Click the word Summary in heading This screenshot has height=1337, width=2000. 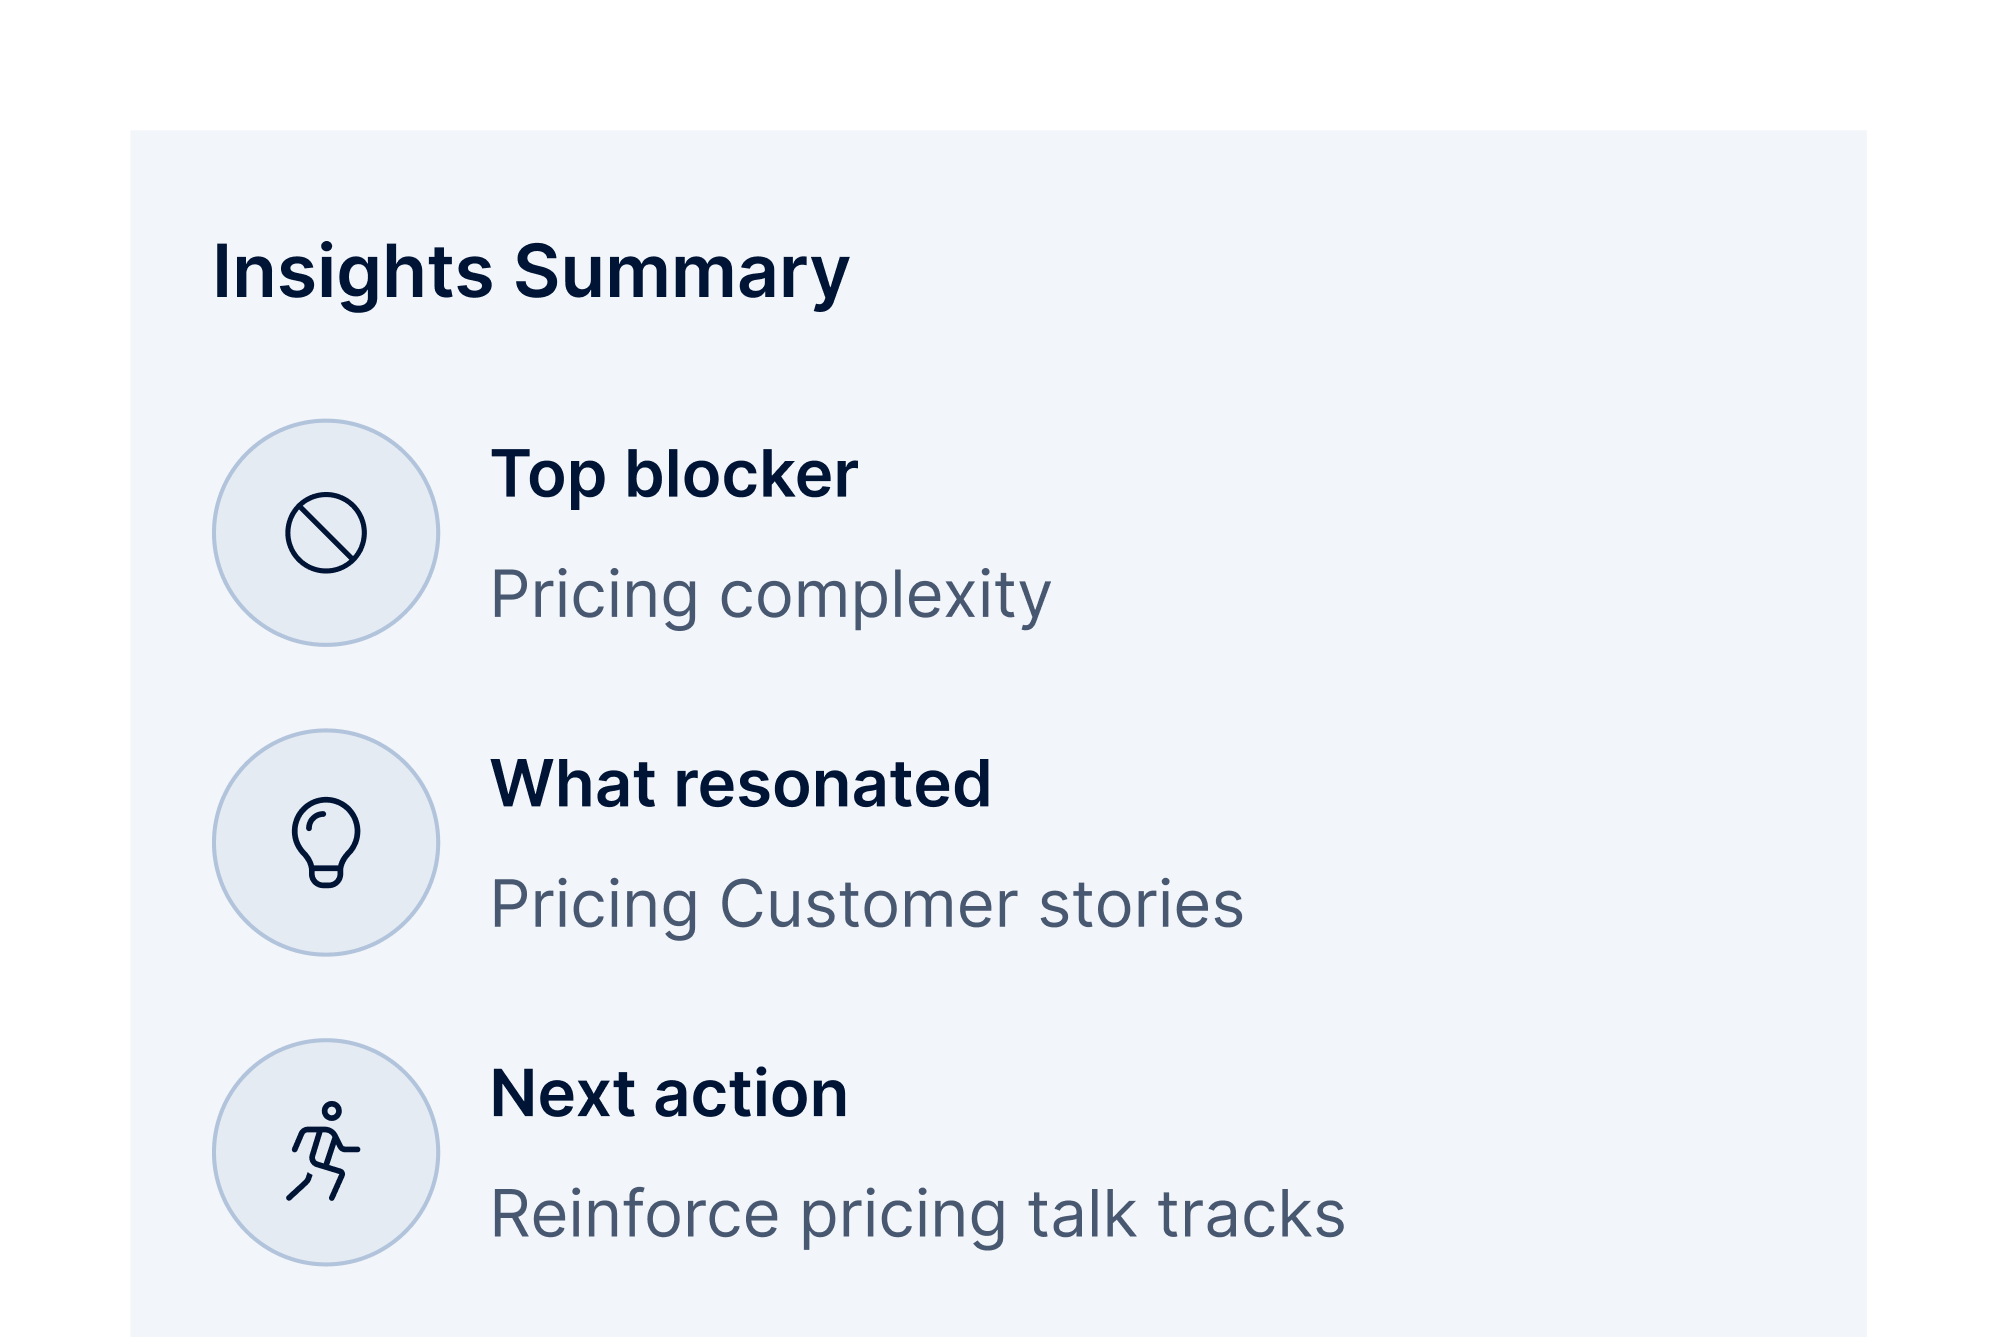(681, 272)
